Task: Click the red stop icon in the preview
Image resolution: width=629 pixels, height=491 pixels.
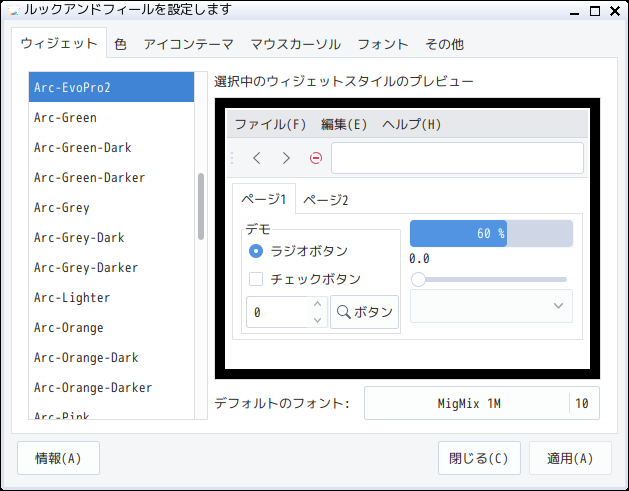Action: [316, 158]
